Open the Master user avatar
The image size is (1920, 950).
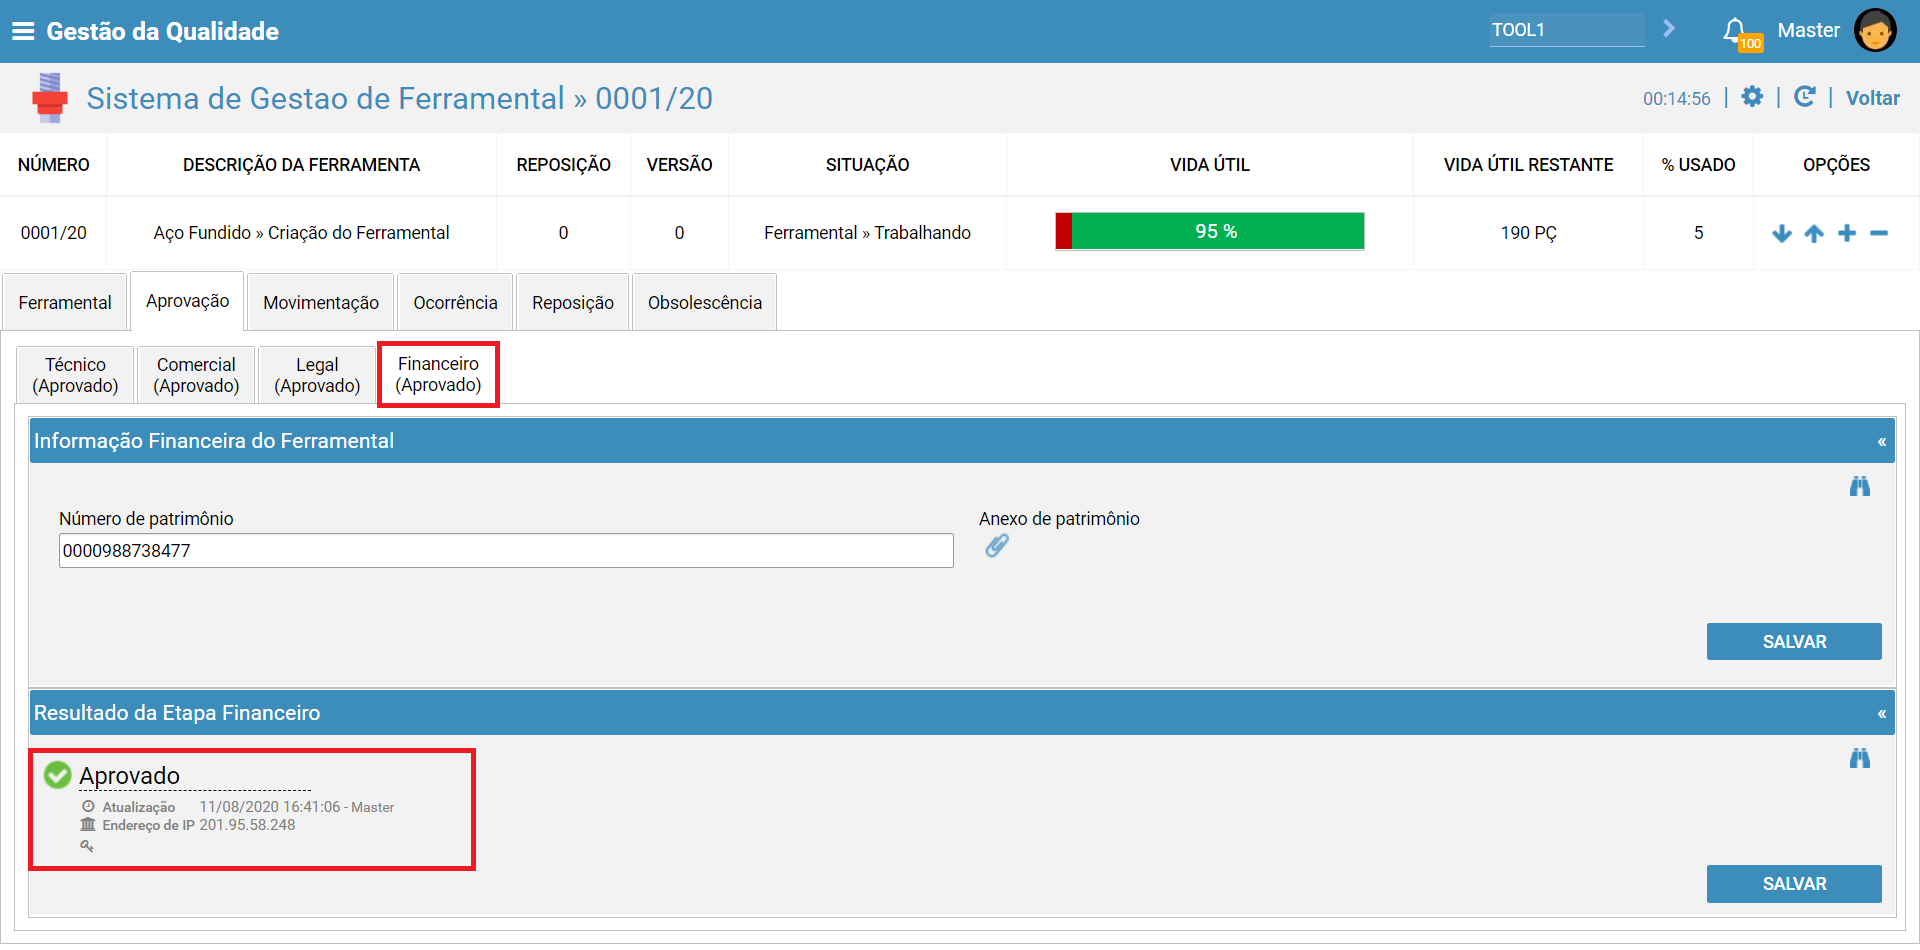(x=1875, y=30)
